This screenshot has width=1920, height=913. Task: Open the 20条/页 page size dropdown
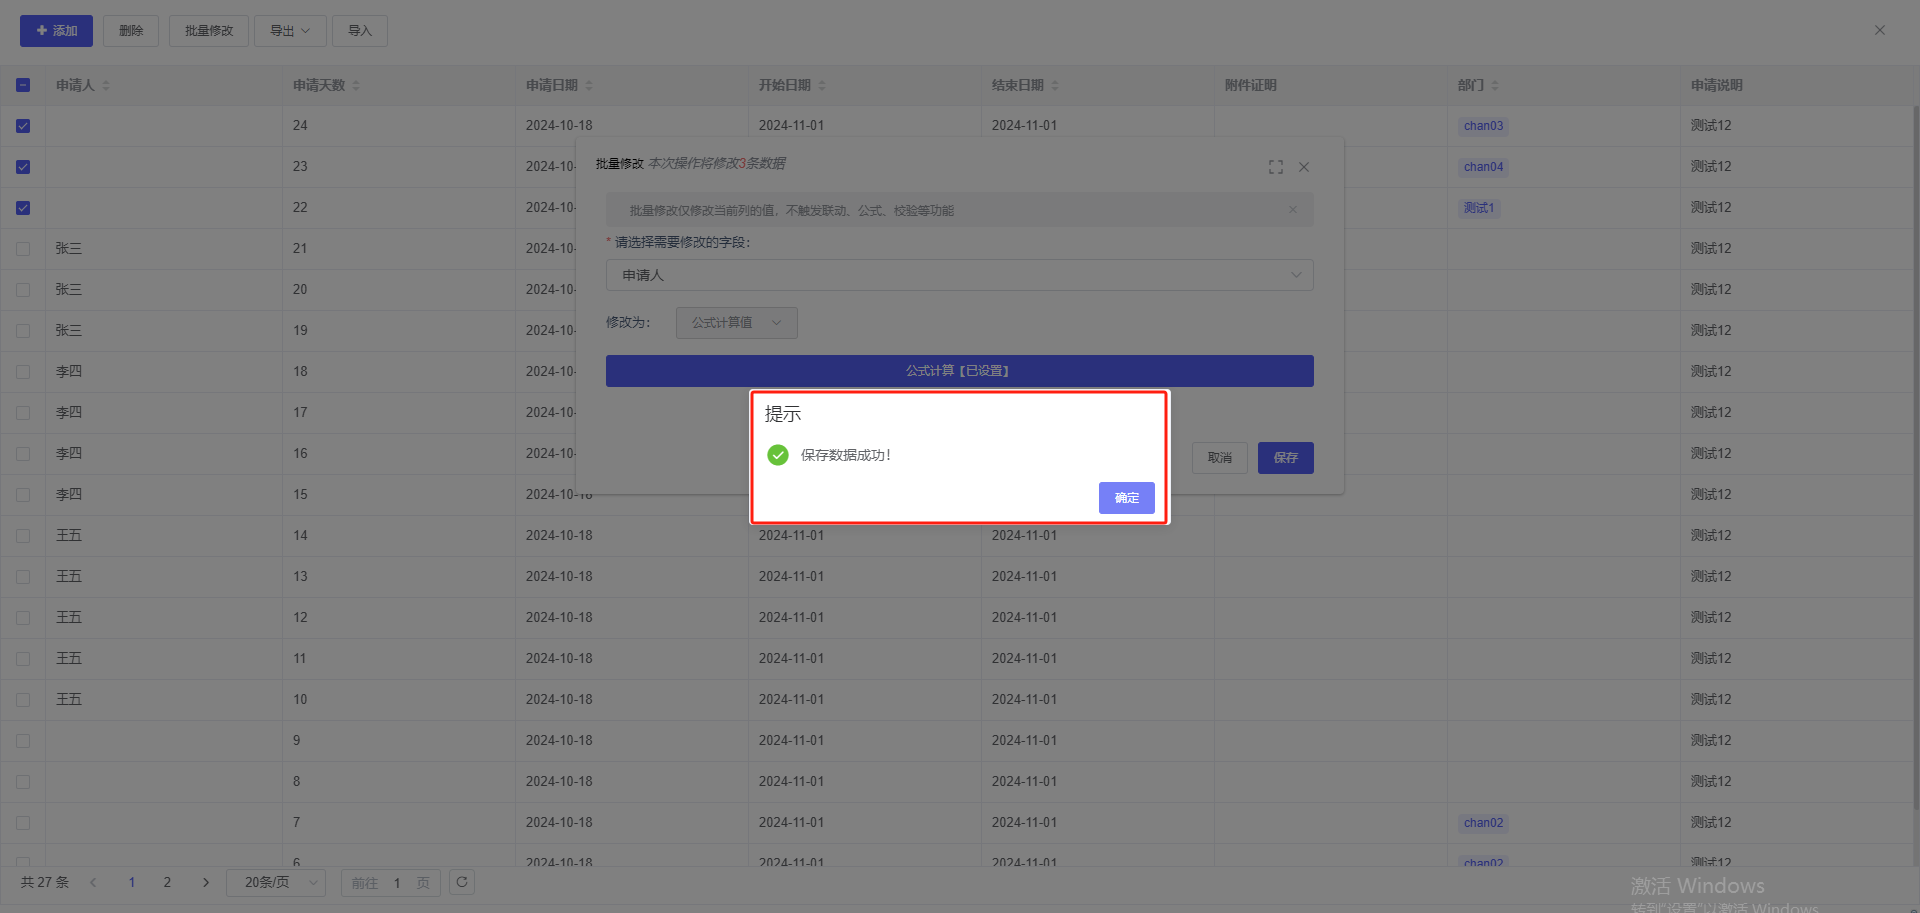(x=276, y=882)
